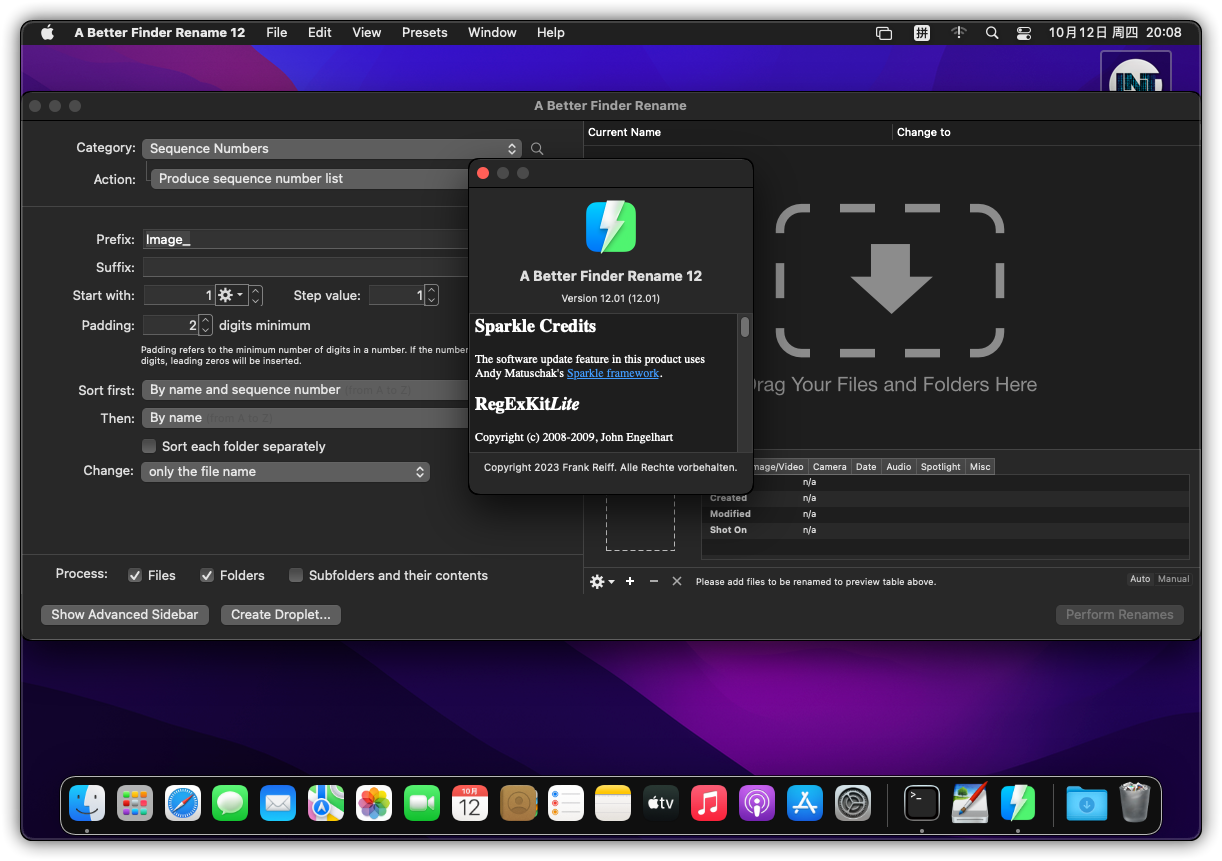Add files with the plus icon

point(630,581)
